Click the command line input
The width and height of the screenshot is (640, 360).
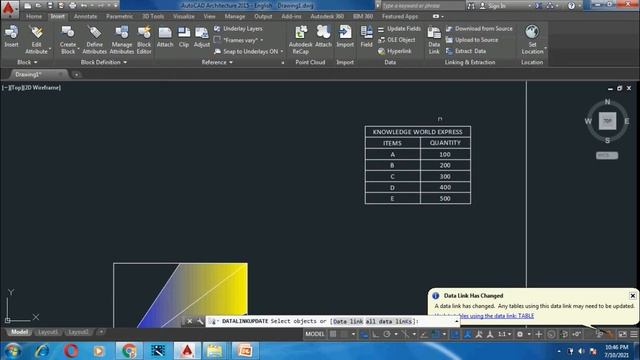[333, 321]
